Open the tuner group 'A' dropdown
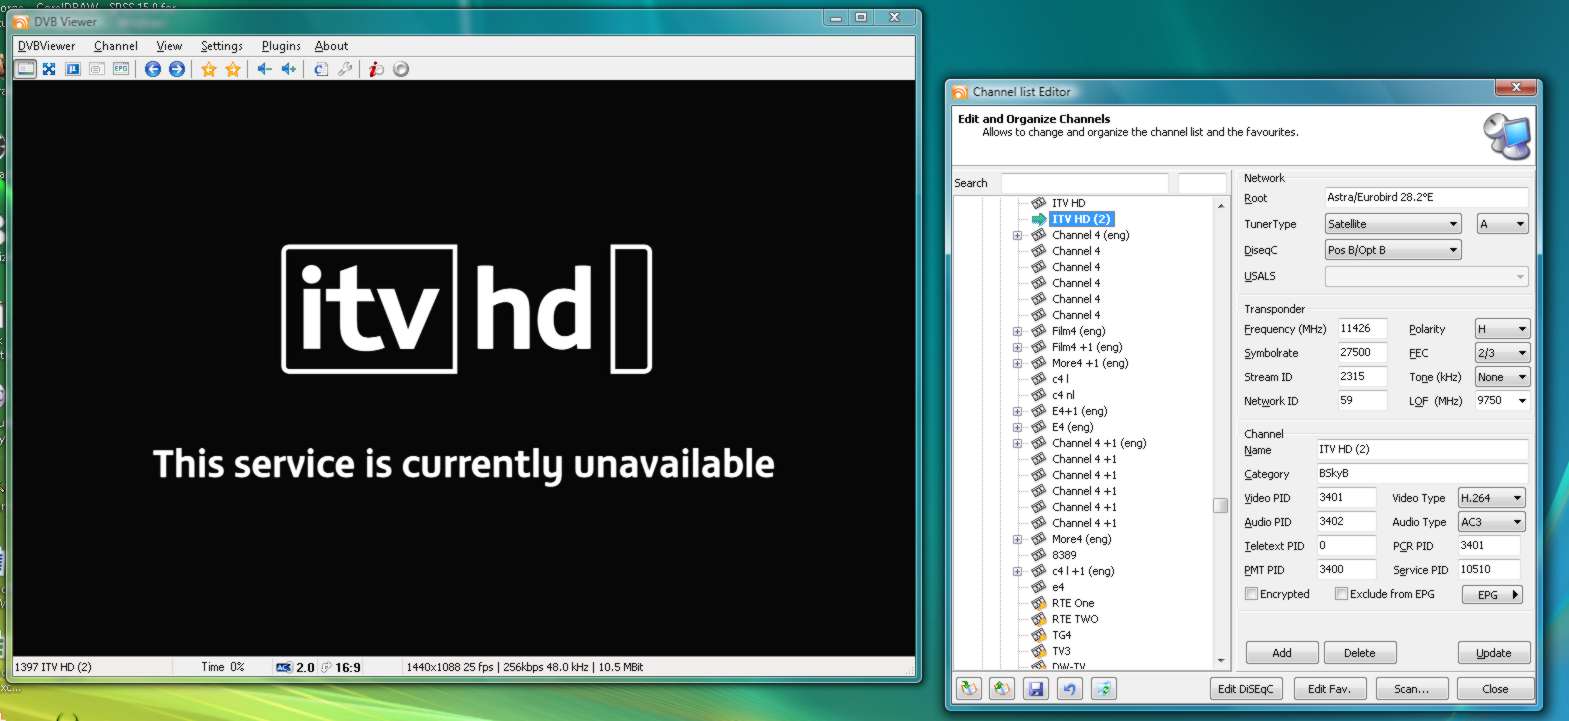1569x721 pixels. pyautogui.click(x=1503, y=224)
